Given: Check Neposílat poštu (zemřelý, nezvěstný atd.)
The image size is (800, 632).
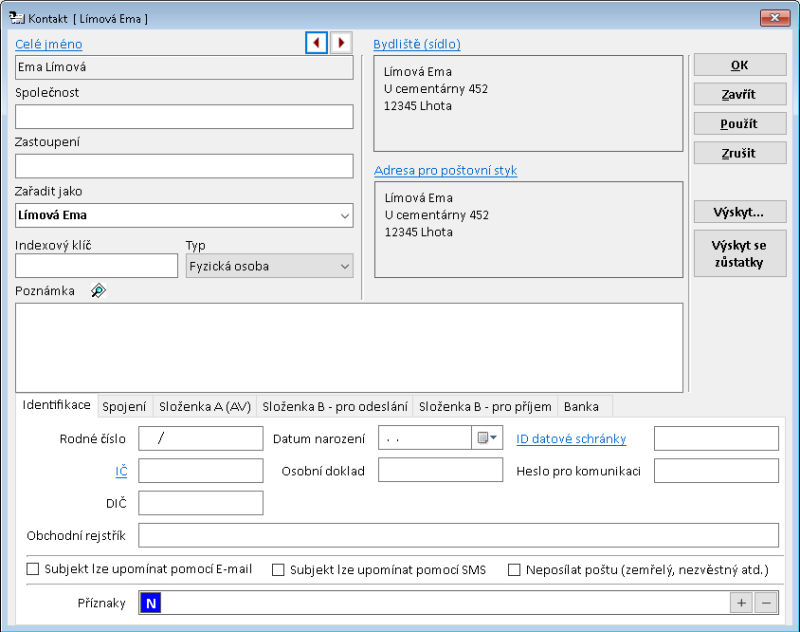Looking at the screenshot, I should tap(514, 569).
